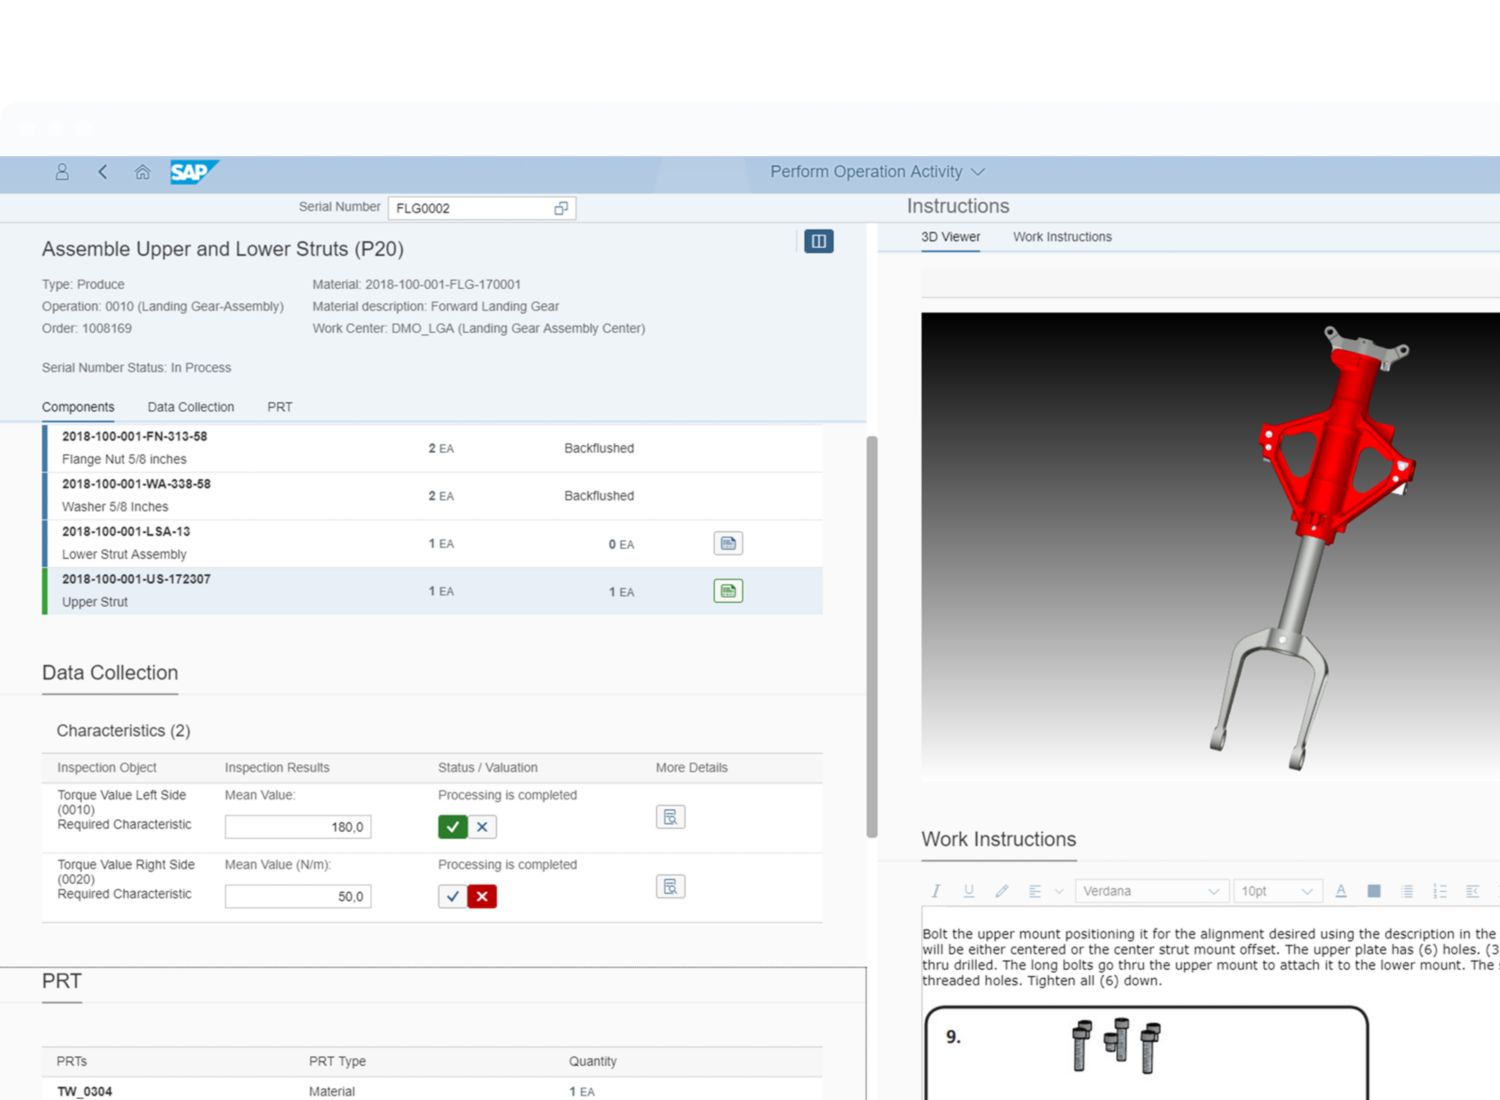Go back using the back arrow
The width and height of the screenshot is (1500, 1100).
point(103,172)
